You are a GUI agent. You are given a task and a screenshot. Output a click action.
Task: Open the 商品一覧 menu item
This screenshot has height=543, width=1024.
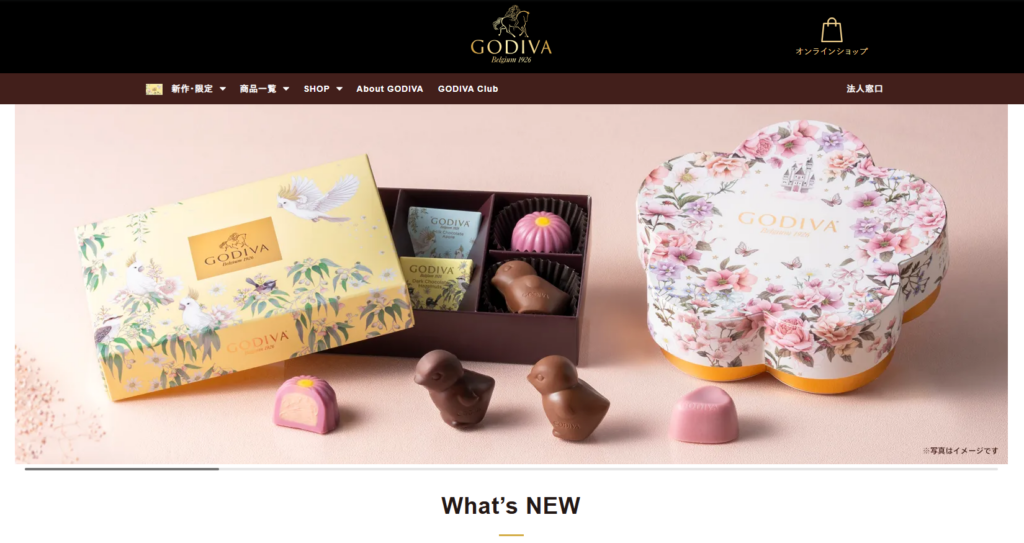258,89
